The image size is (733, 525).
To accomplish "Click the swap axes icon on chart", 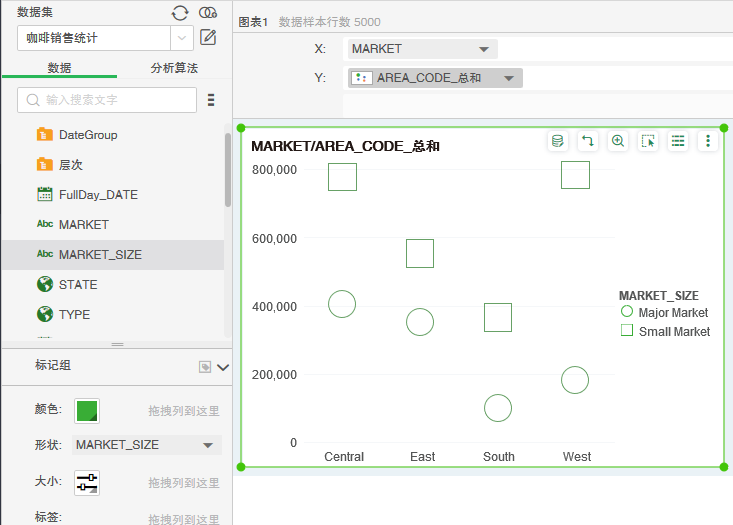I will tap(588, 141).
